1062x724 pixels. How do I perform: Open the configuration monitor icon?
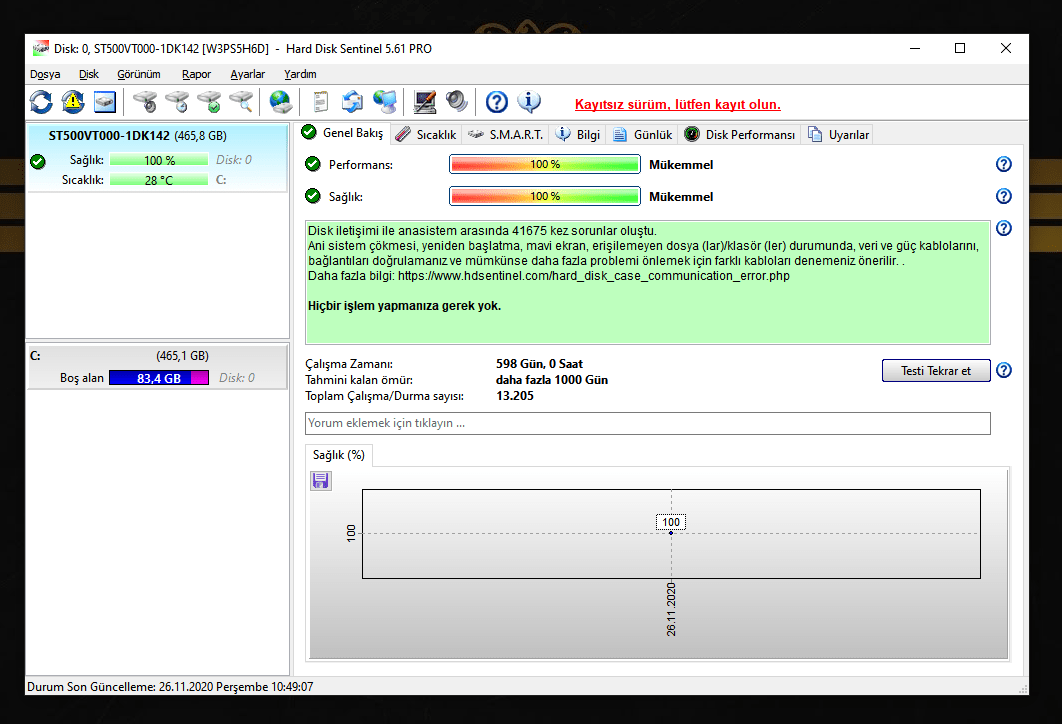425,102
